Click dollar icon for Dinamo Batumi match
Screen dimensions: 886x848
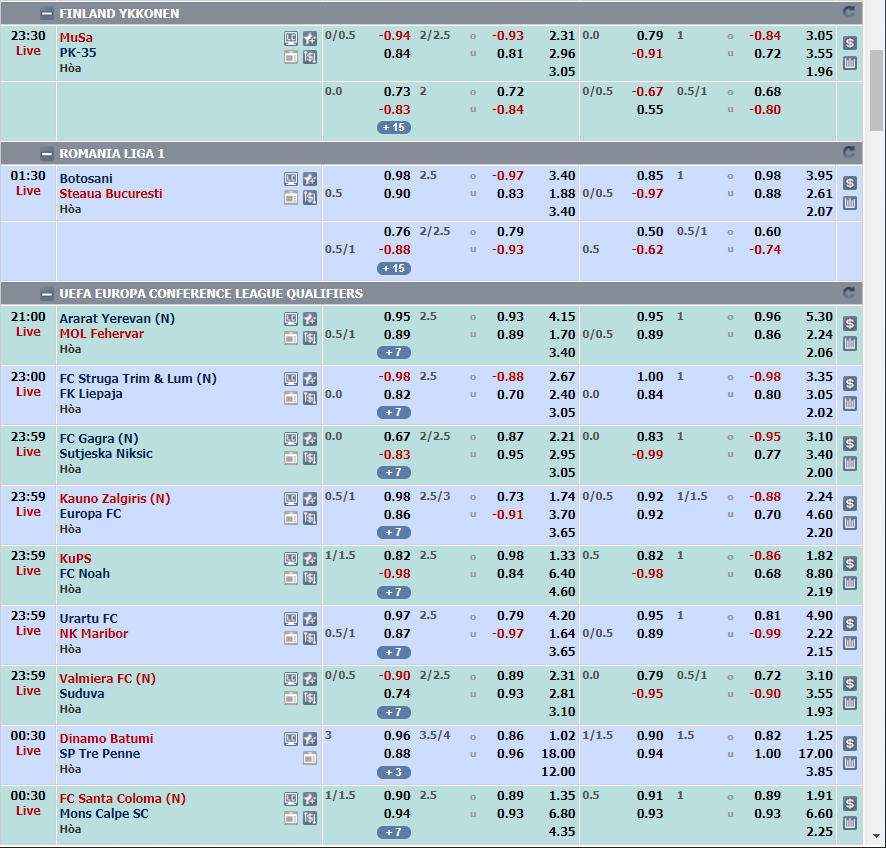(849, 743)
